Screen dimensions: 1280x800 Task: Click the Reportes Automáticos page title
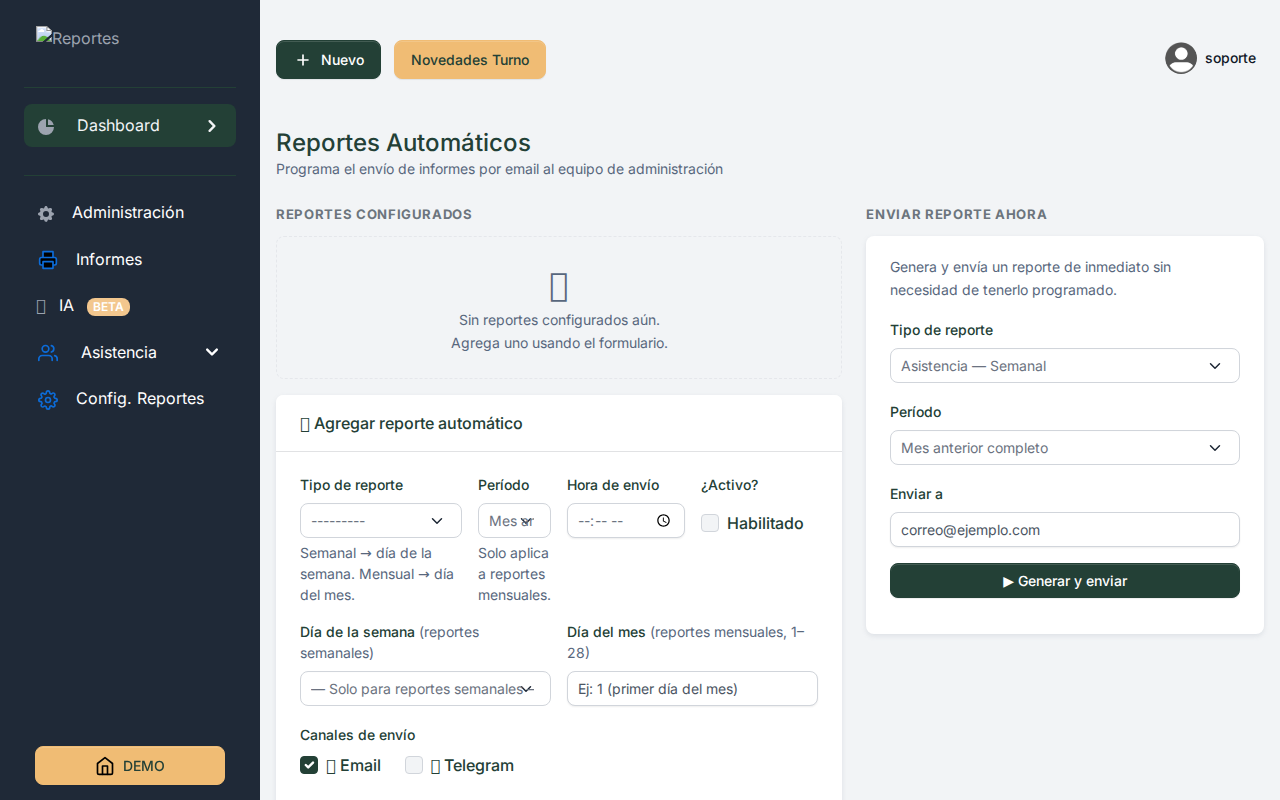403,142
